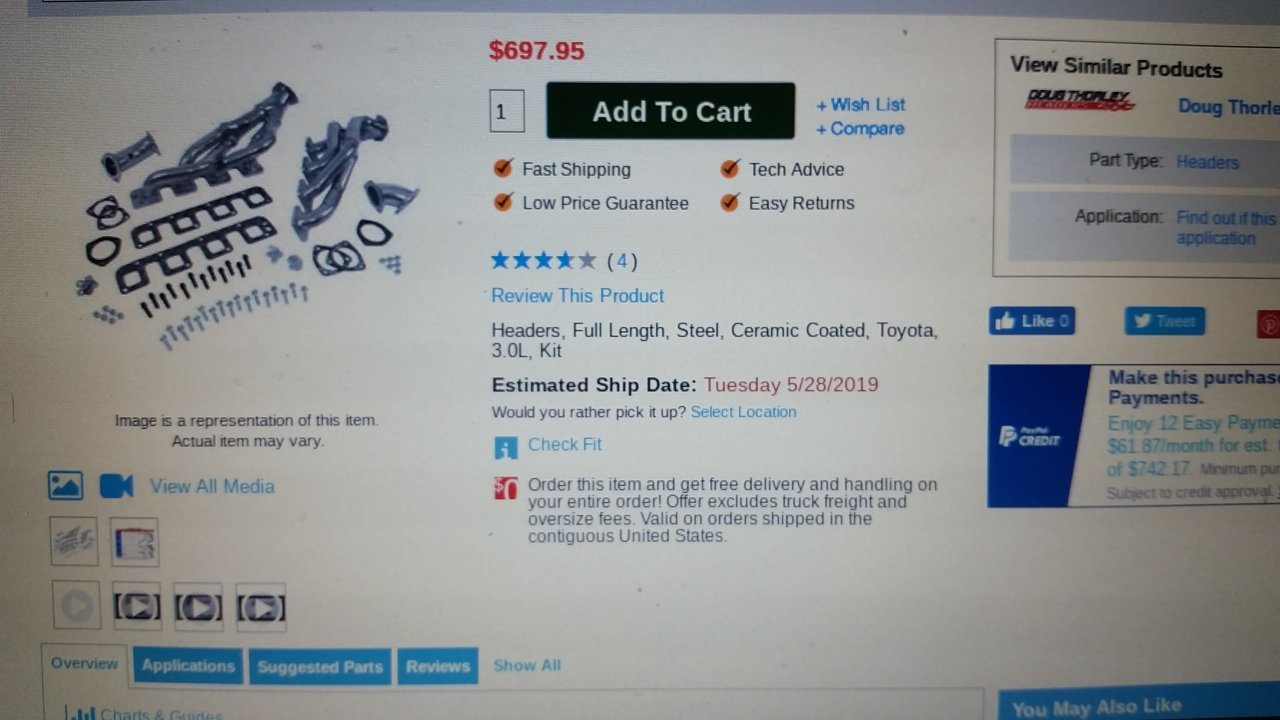This screenshot has height=720, width=1280.
Task: Switch to the Applications tab
Action: tap(188, 666)
